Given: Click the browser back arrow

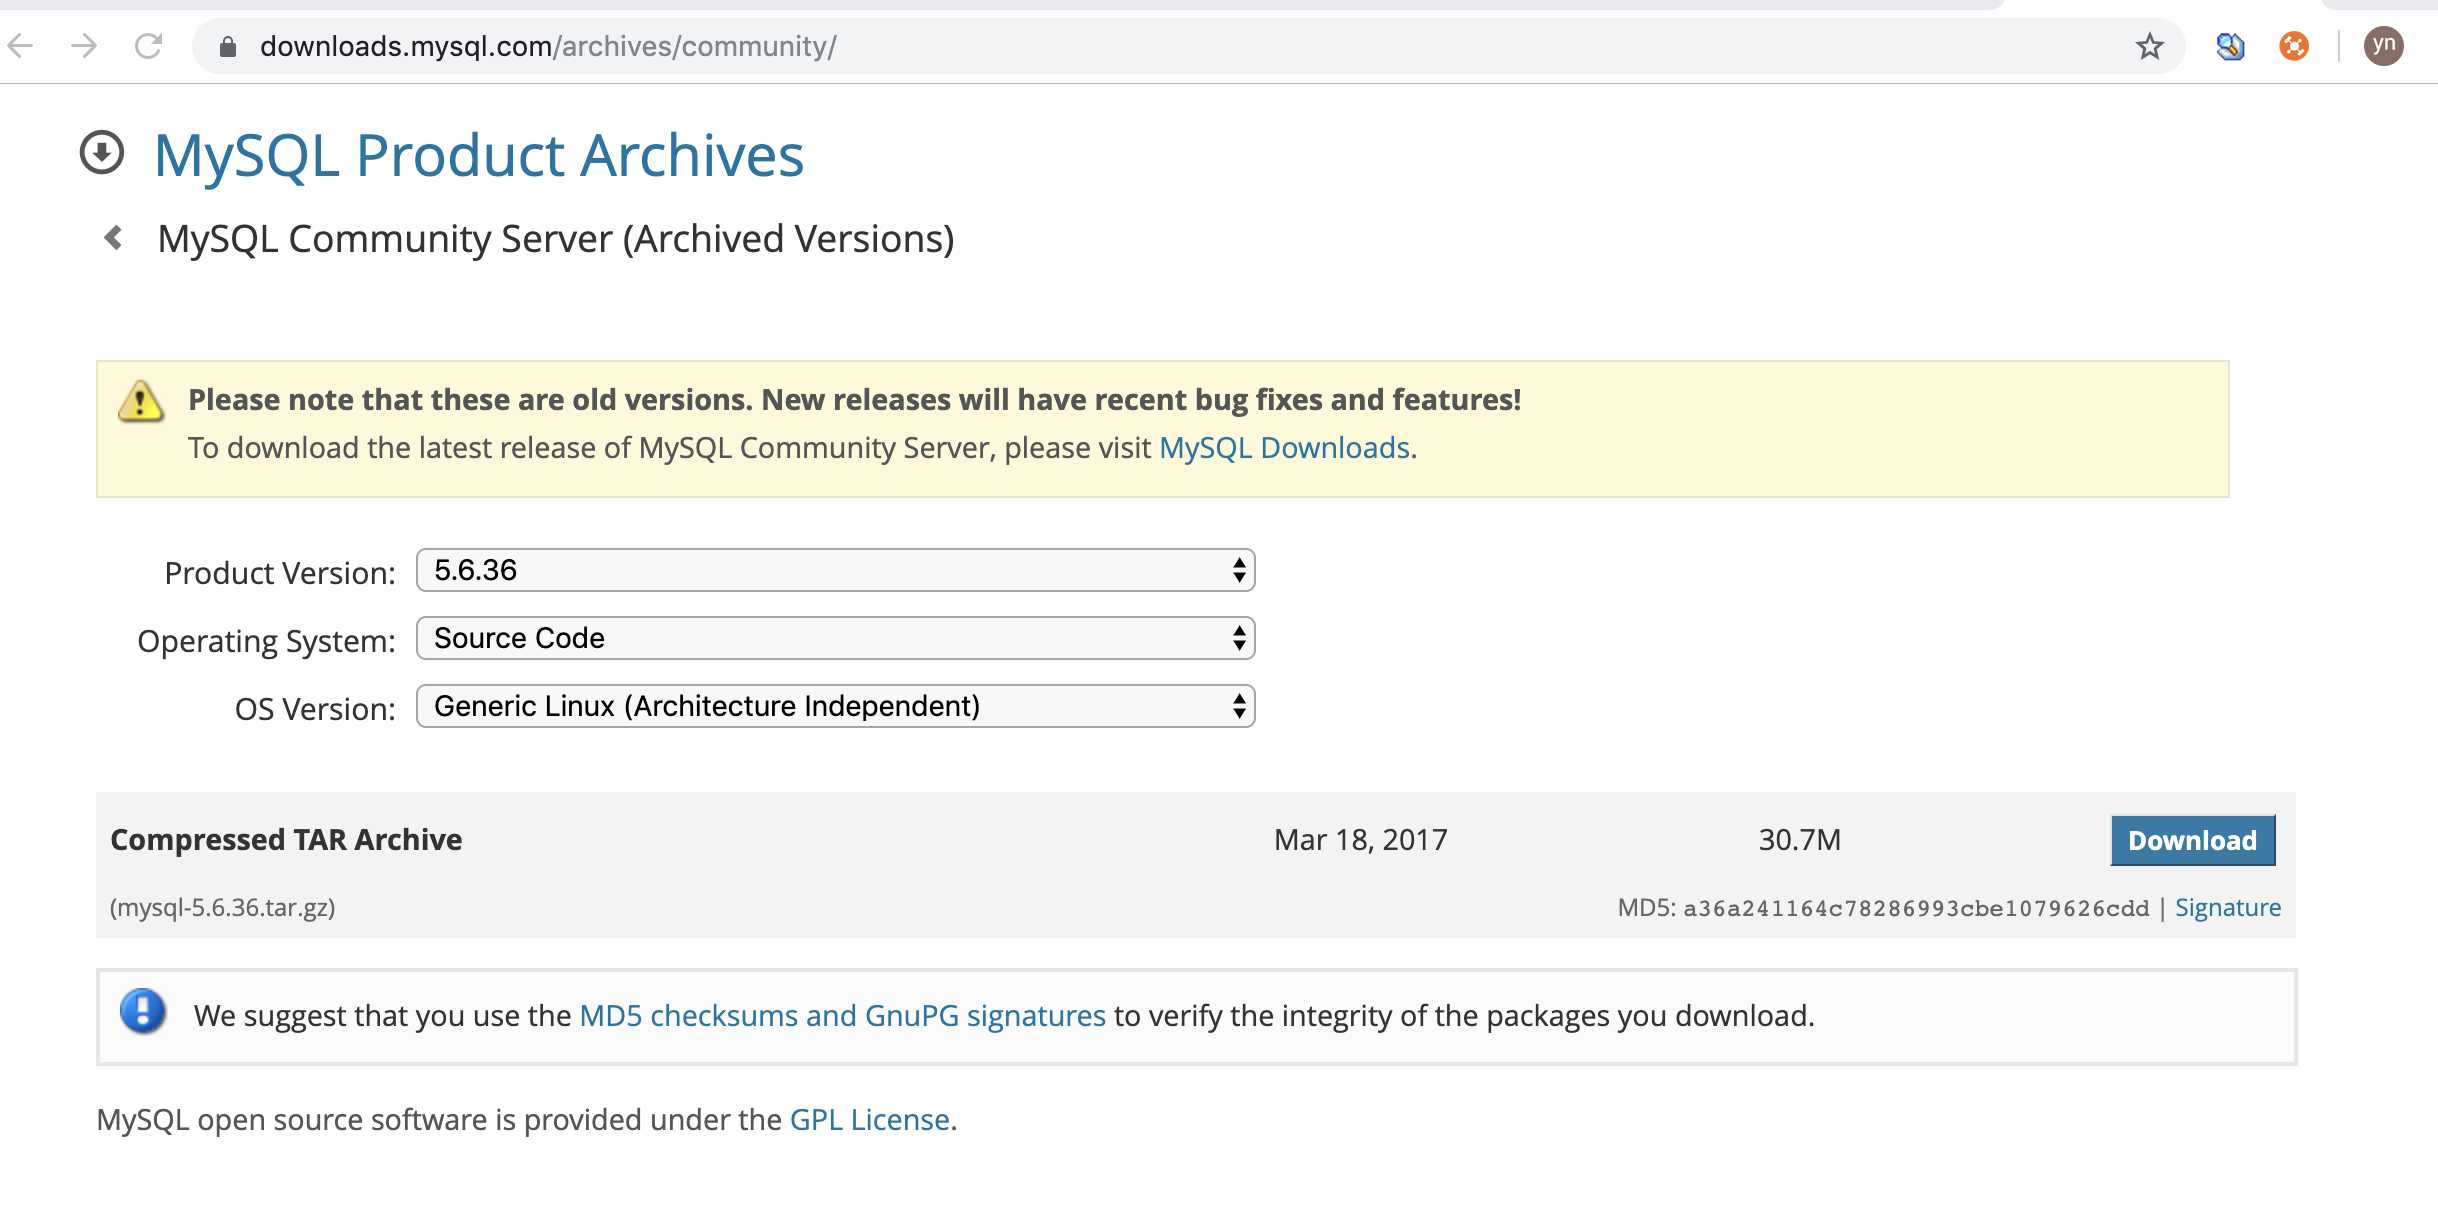Looking at the screenshot, I should [x=20, y=46].
